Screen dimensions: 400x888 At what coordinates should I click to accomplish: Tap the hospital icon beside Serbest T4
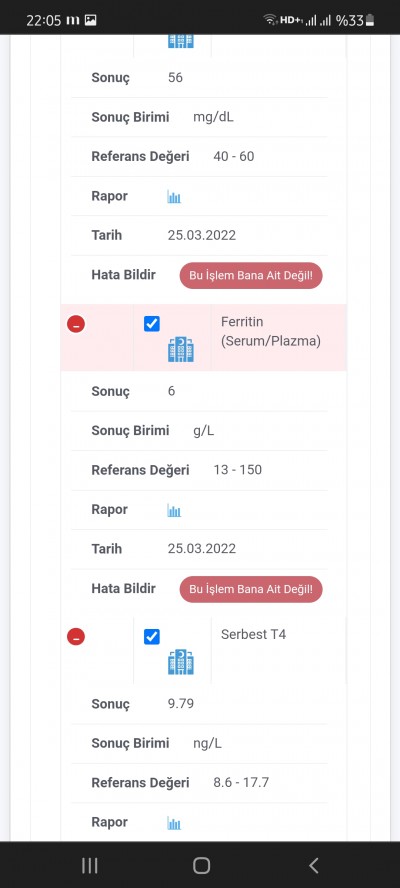pyautogui.click(x=181, y=662)
